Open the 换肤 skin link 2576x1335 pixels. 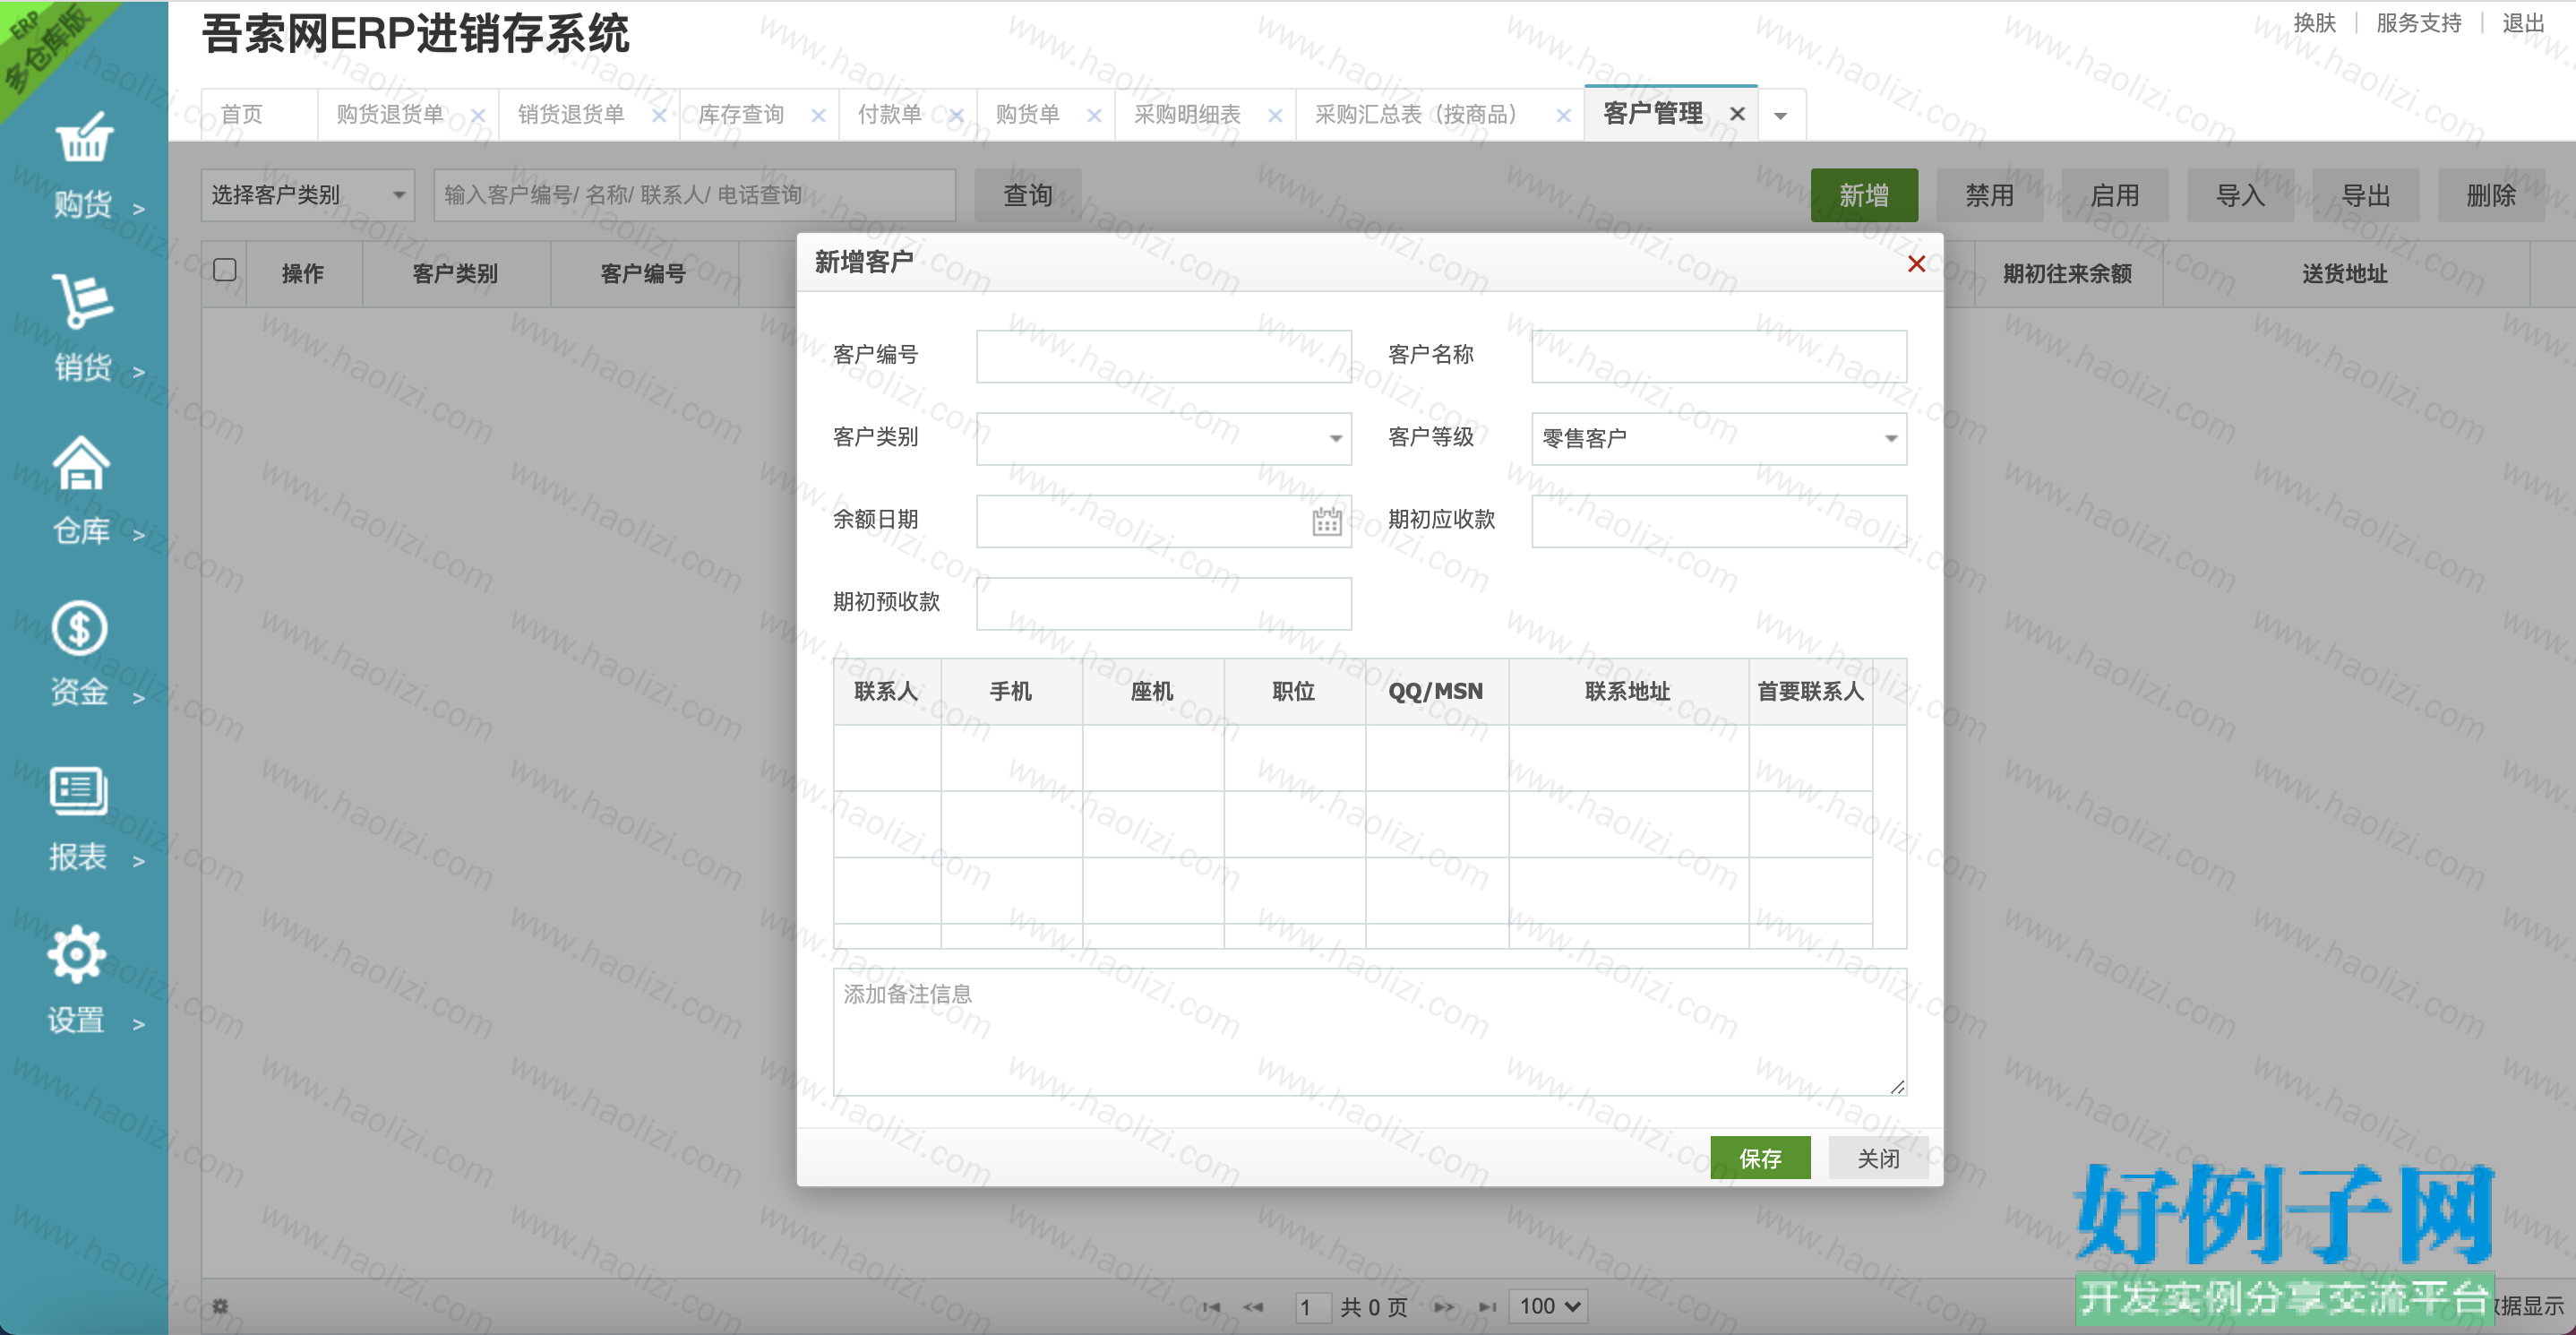click(2315, 23)
